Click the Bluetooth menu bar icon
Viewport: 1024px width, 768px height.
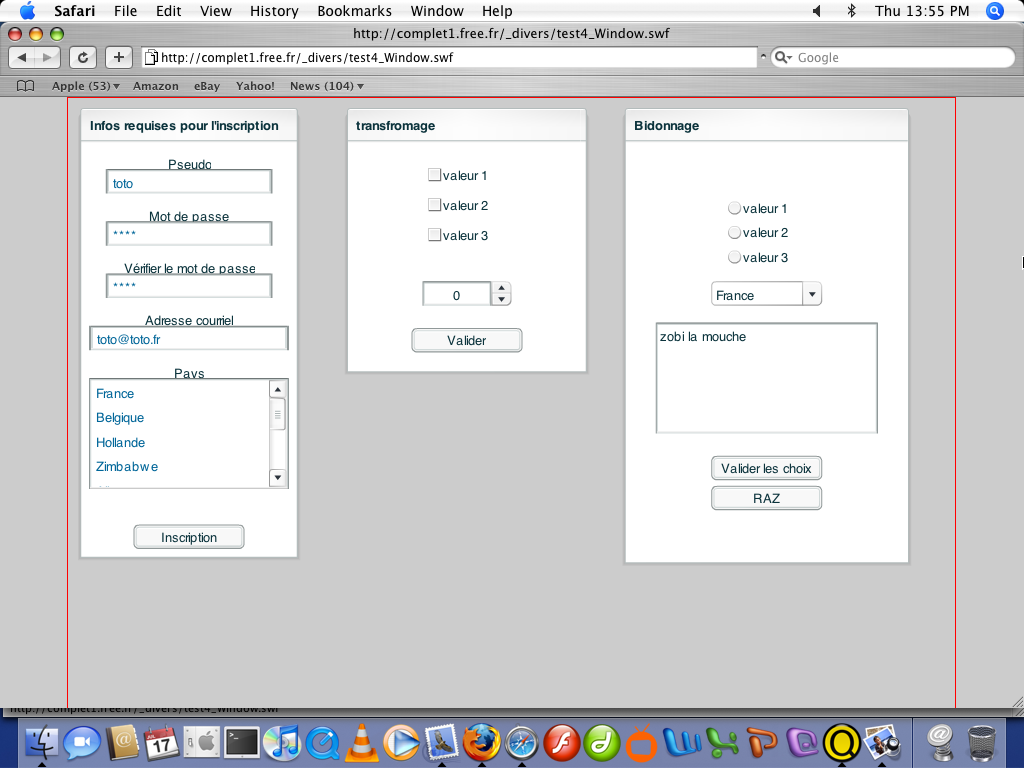click(851, 11)
